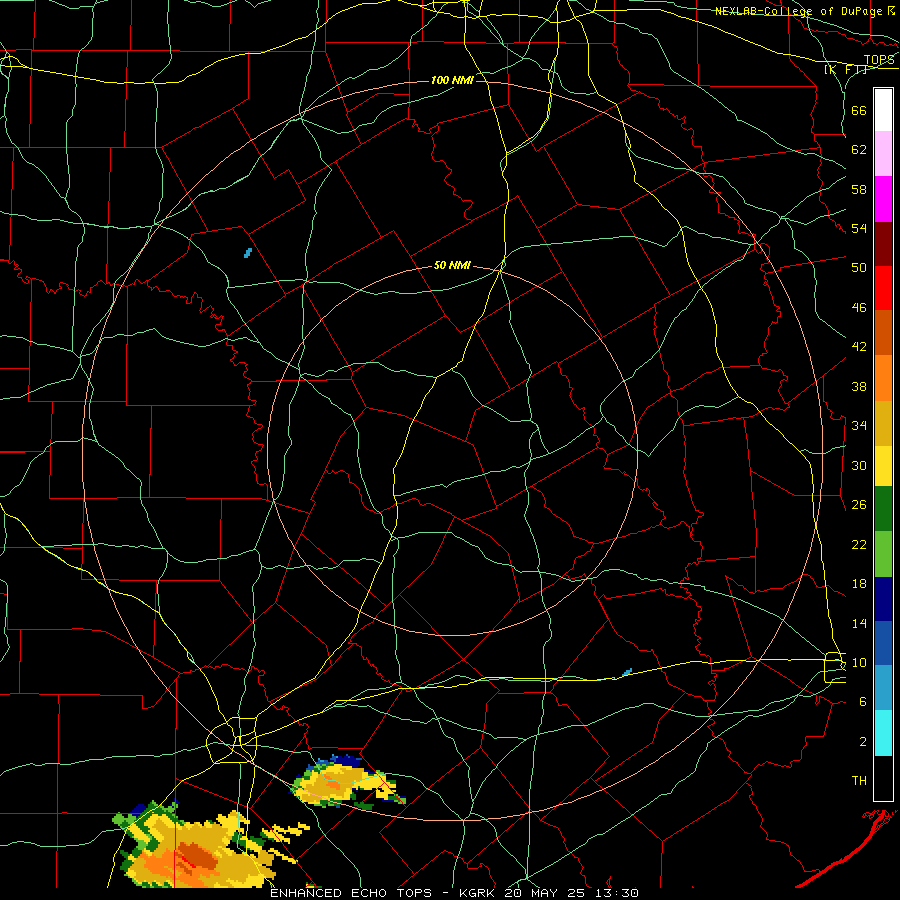Click the dark orange core of the large bottom-left storm
This screenshot has height=900, width=900.
coord(197,856)
